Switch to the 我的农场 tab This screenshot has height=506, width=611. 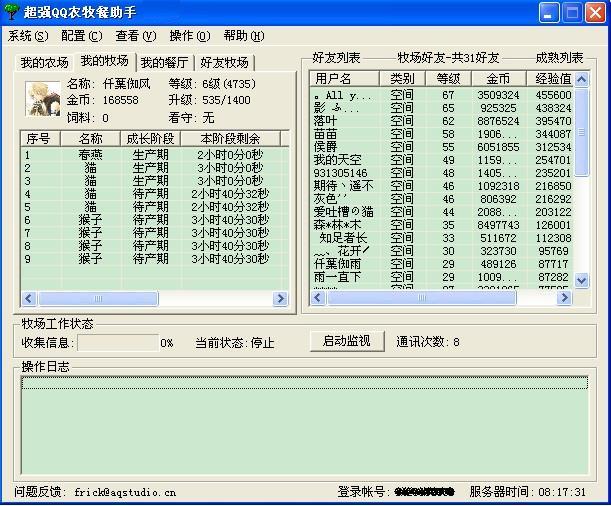point(44,63)
